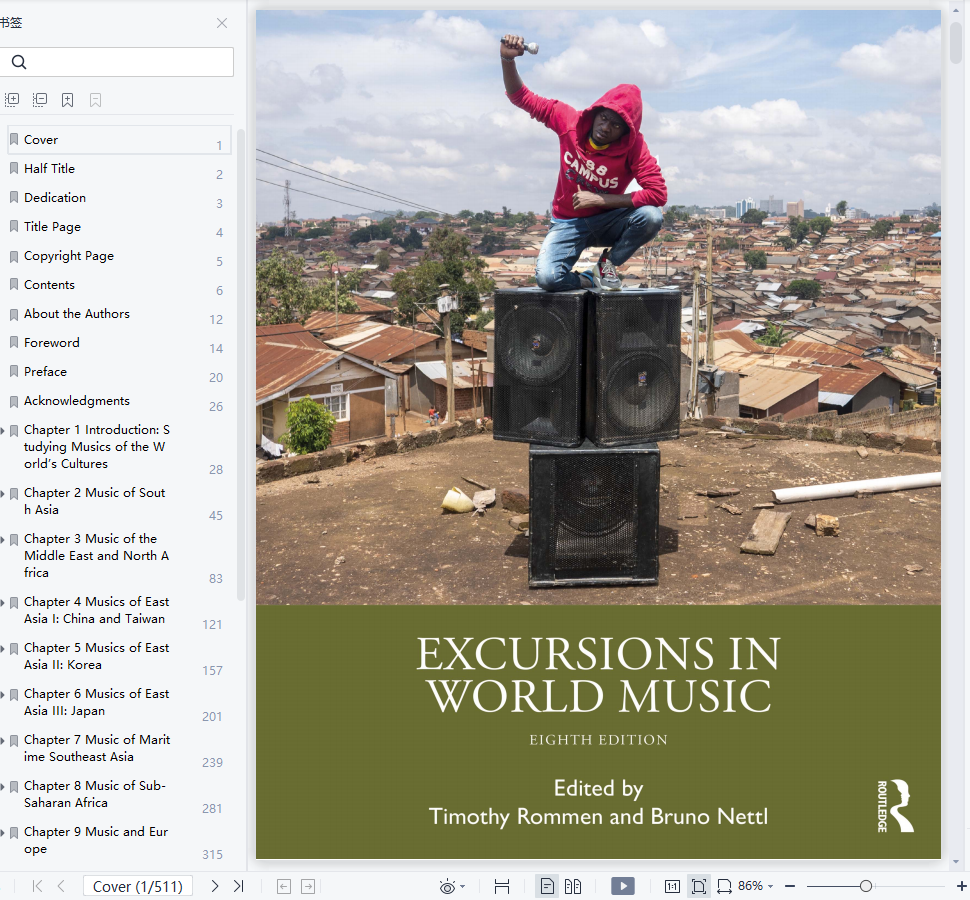The width and height of the screenshot is (970, 900).
Task: Zoom out with the minus button
Action: point(790,886)
